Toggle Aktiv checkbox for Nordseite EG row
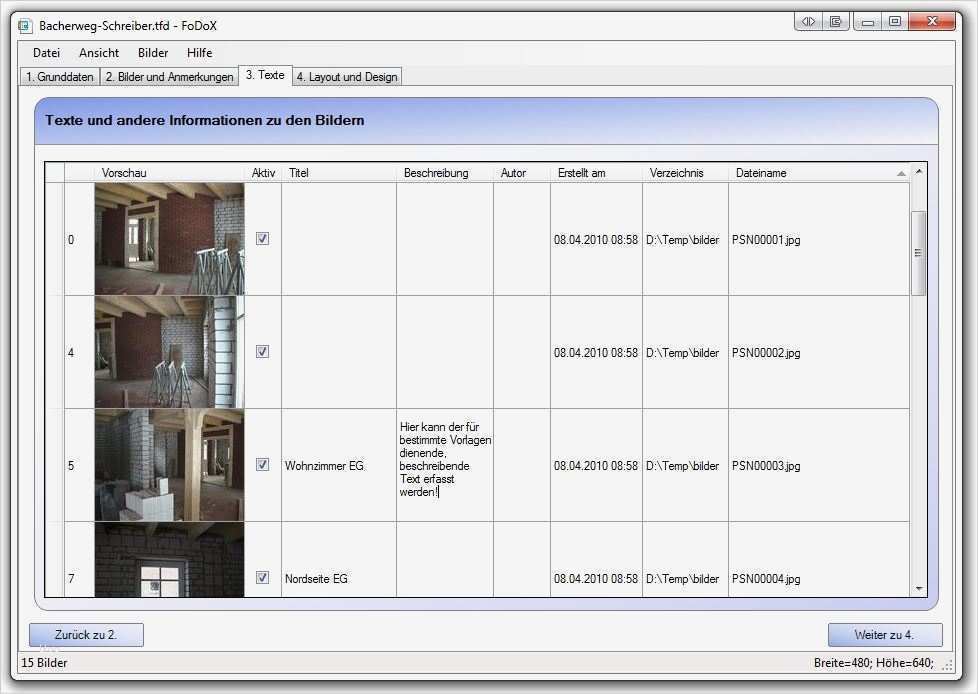978x694 pixels. click(x=263, y=577)
